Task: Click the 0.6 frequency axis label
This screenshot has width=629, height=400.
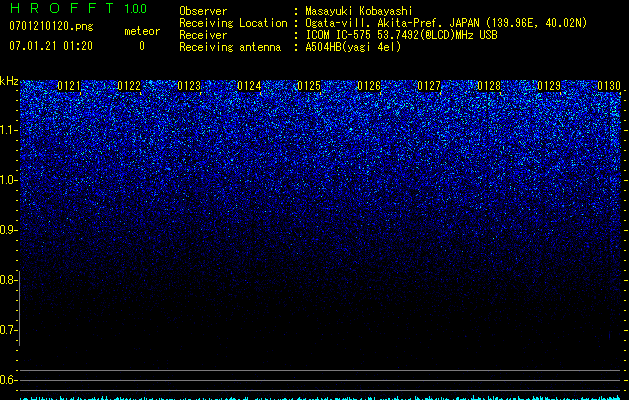Action: tap(8, 380)
